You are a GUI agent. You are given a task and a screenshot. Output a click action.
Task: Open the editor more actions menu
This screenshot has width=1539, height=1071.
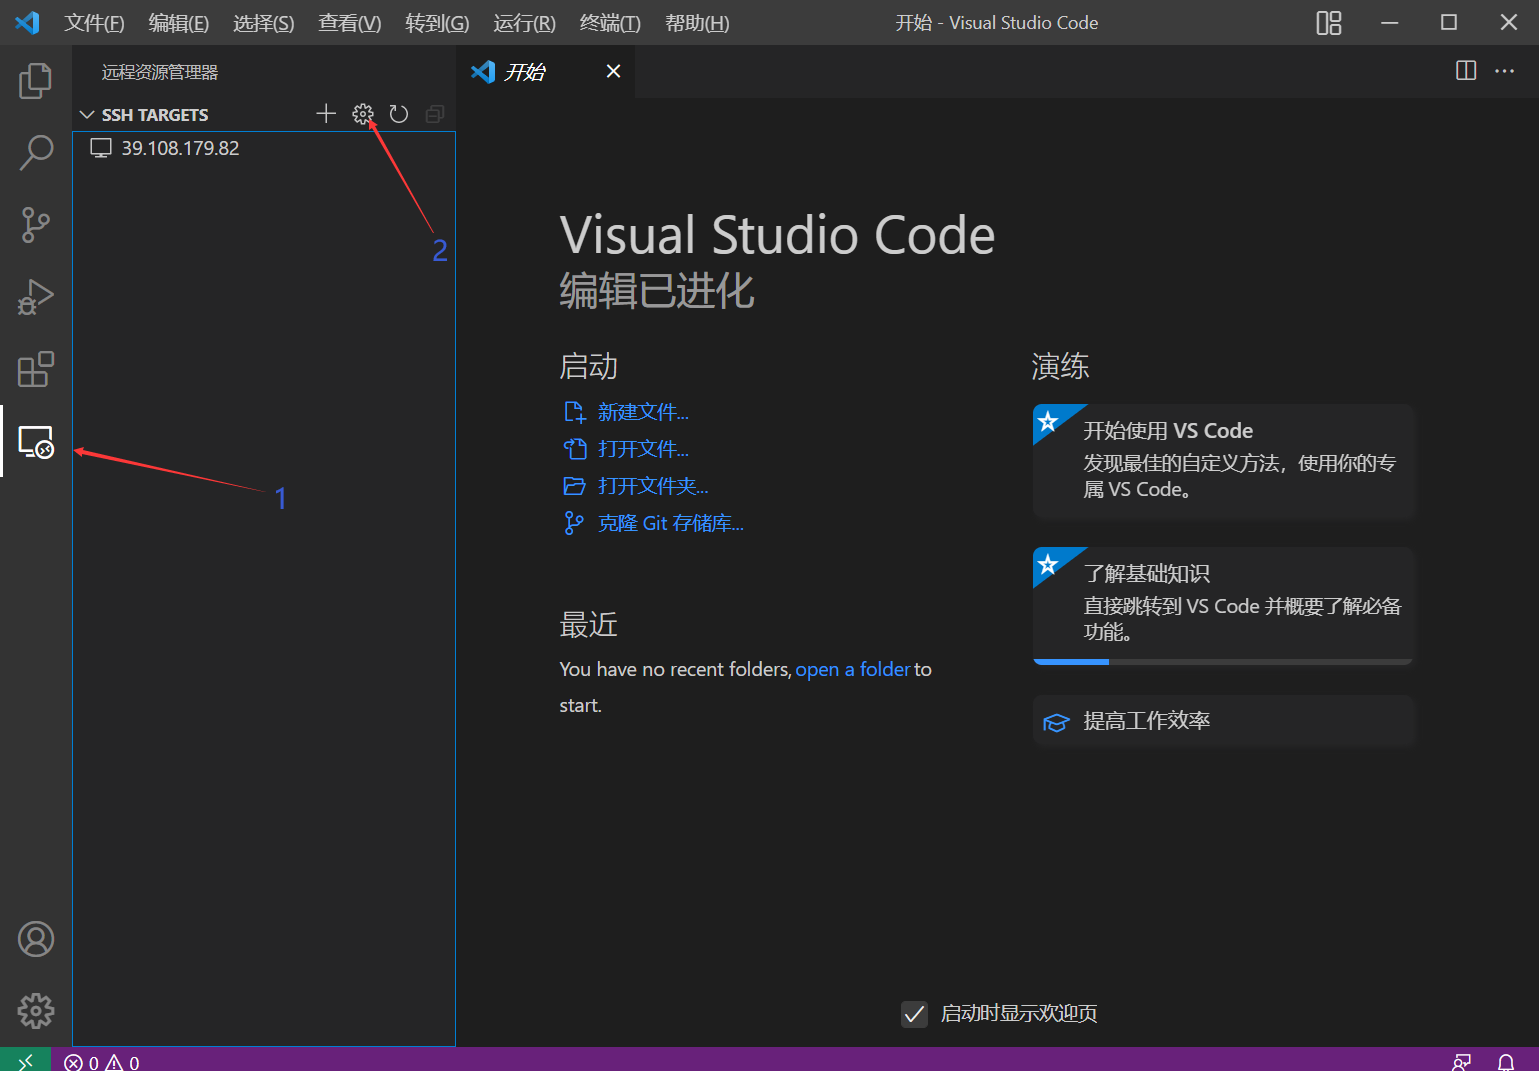(x=1504, y=71)
